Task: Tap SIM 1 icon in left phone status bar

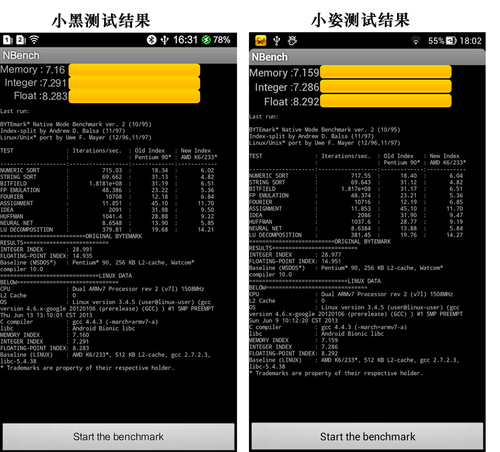Action: (7, 40)
